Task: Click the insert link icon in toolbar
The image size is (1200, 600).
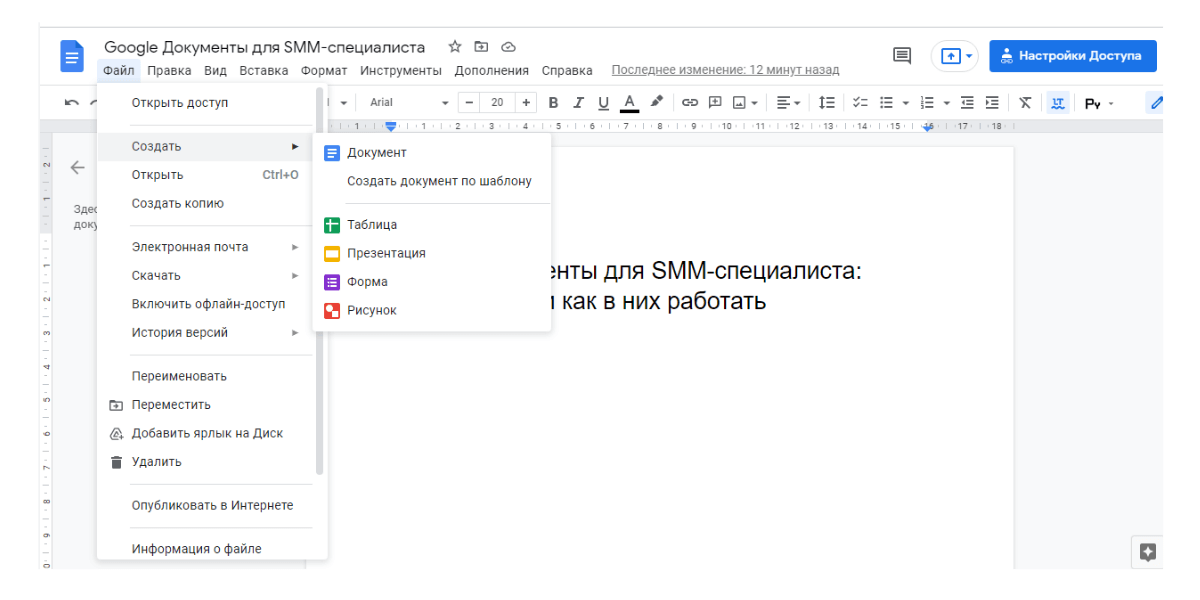Action: coord(690,102)
